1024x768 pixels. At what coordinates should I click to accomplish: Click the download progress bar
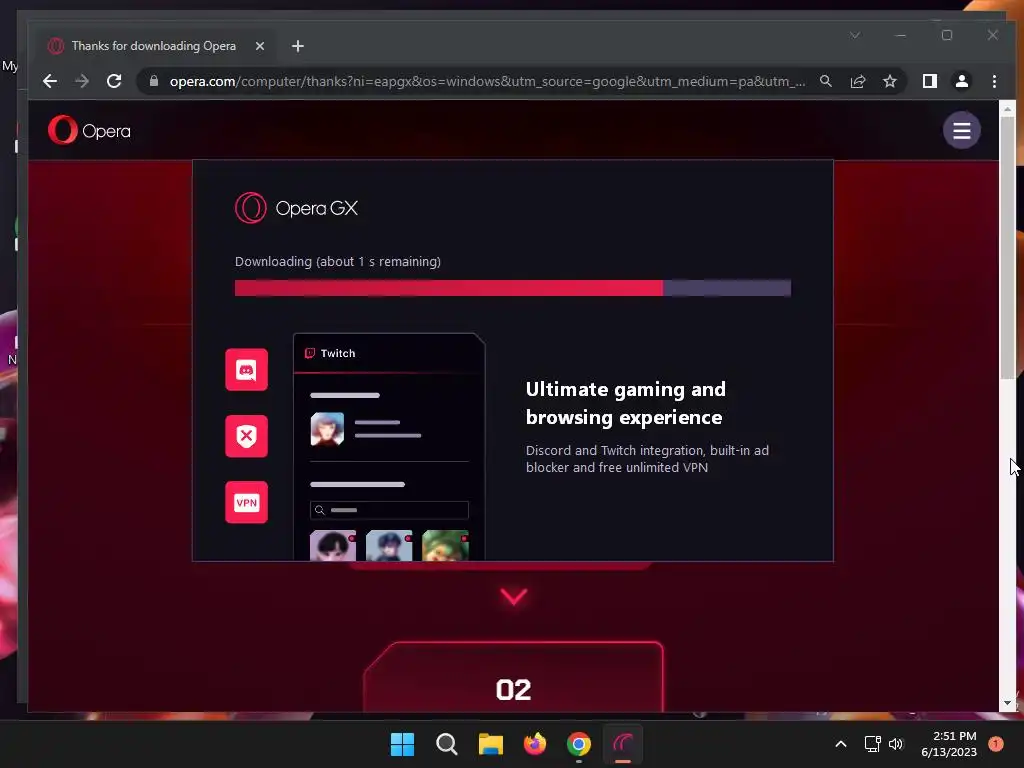click(x=513, y=288)
